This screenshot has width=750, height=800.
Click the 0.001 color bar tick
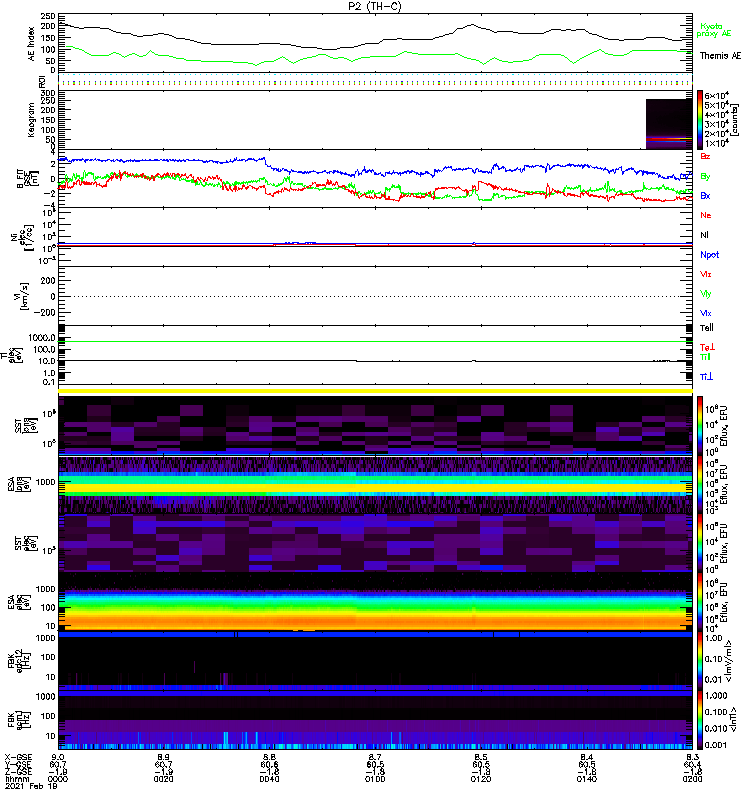[x=715, y=745]
